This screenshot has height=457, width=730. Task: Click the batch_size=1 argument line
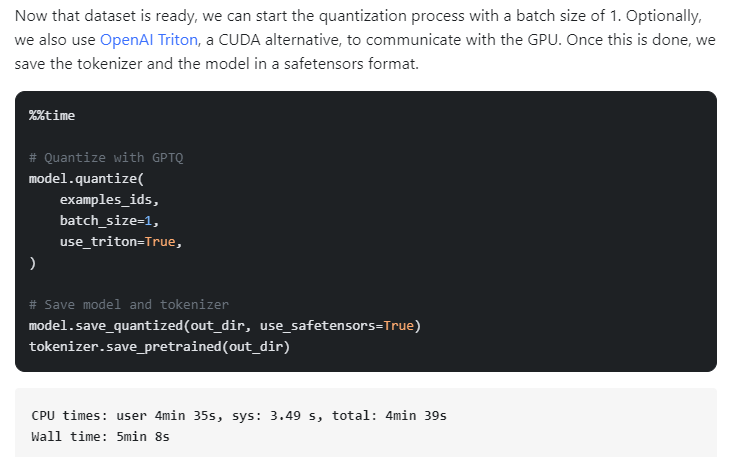pyautogui.click(x=109, y=220)
